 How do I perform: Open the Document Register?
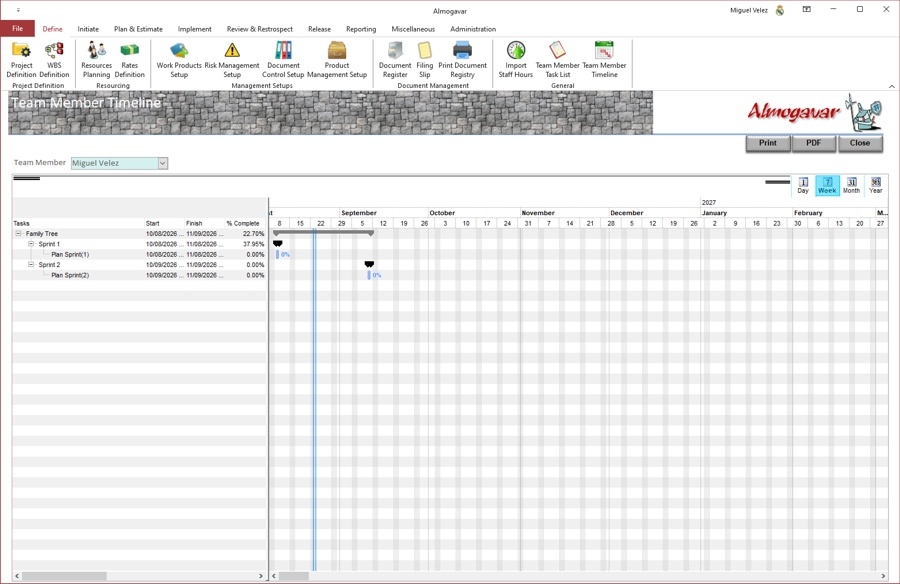coord(395,60)
